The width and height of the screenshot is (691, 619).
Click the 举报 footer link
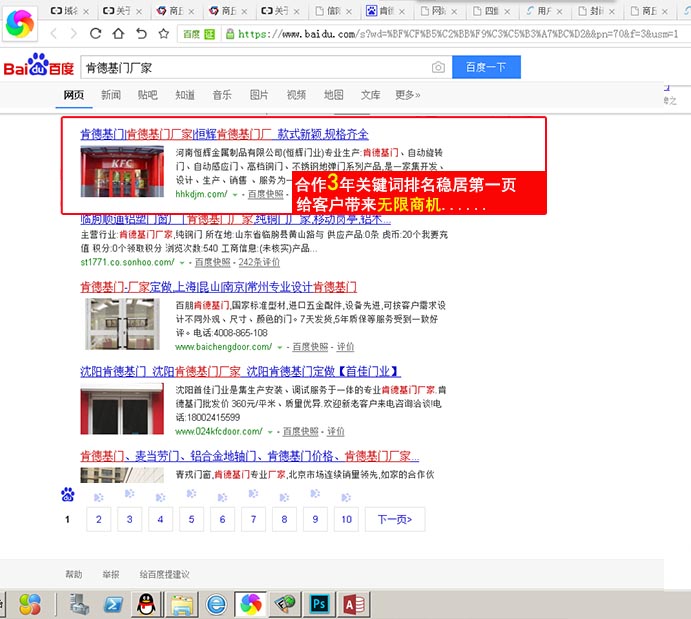111,574
